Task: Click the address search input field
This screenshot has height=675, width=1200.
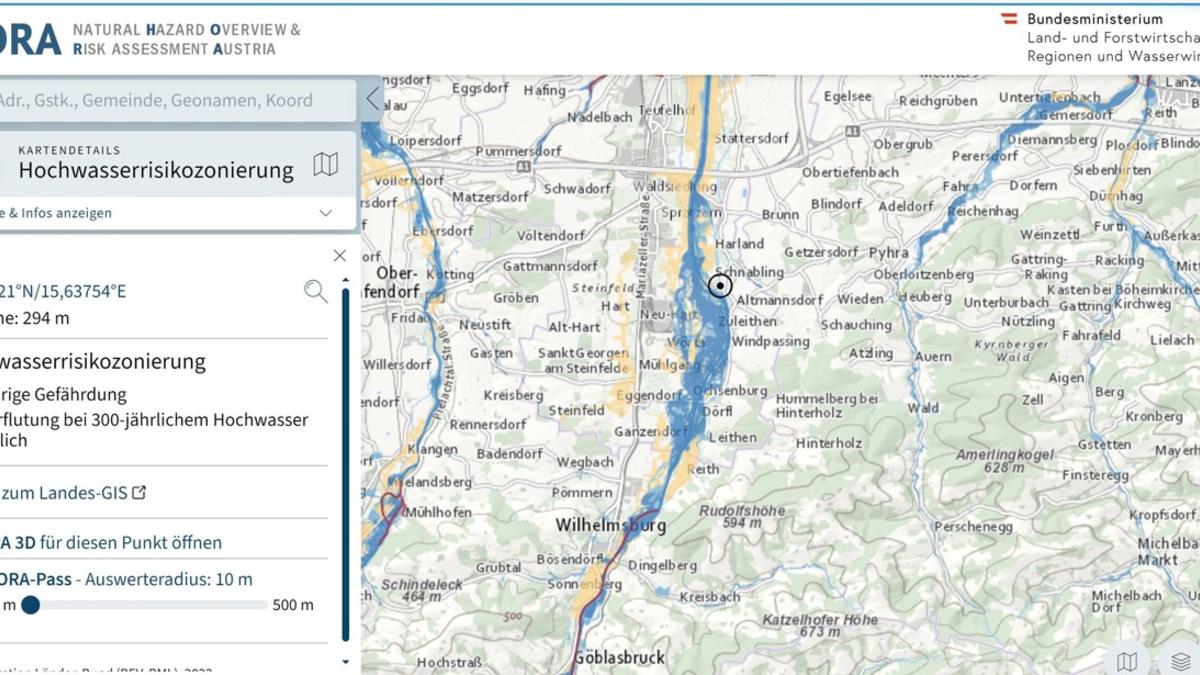Action: [x=160, y=100]
